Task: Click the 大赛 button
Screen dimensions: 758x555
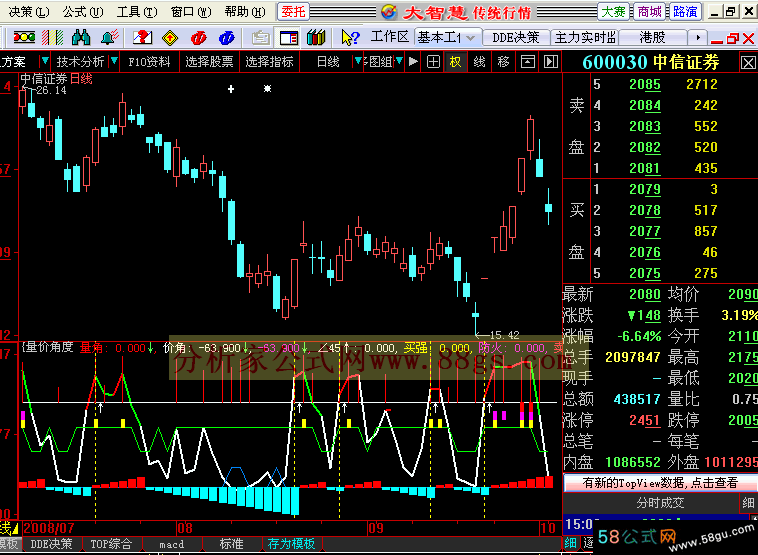Action: (x=613, y=12)
